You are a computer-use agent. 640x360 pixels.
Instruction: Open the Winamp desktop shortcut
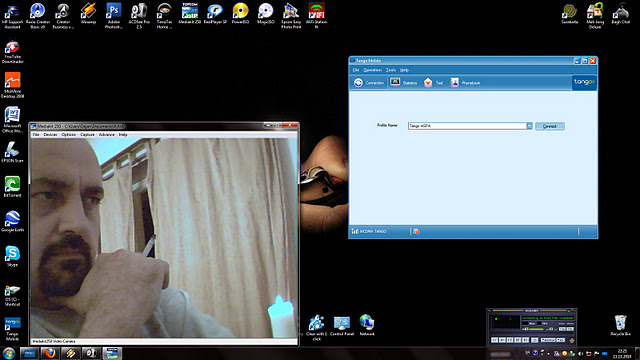[x=88, y=13]
